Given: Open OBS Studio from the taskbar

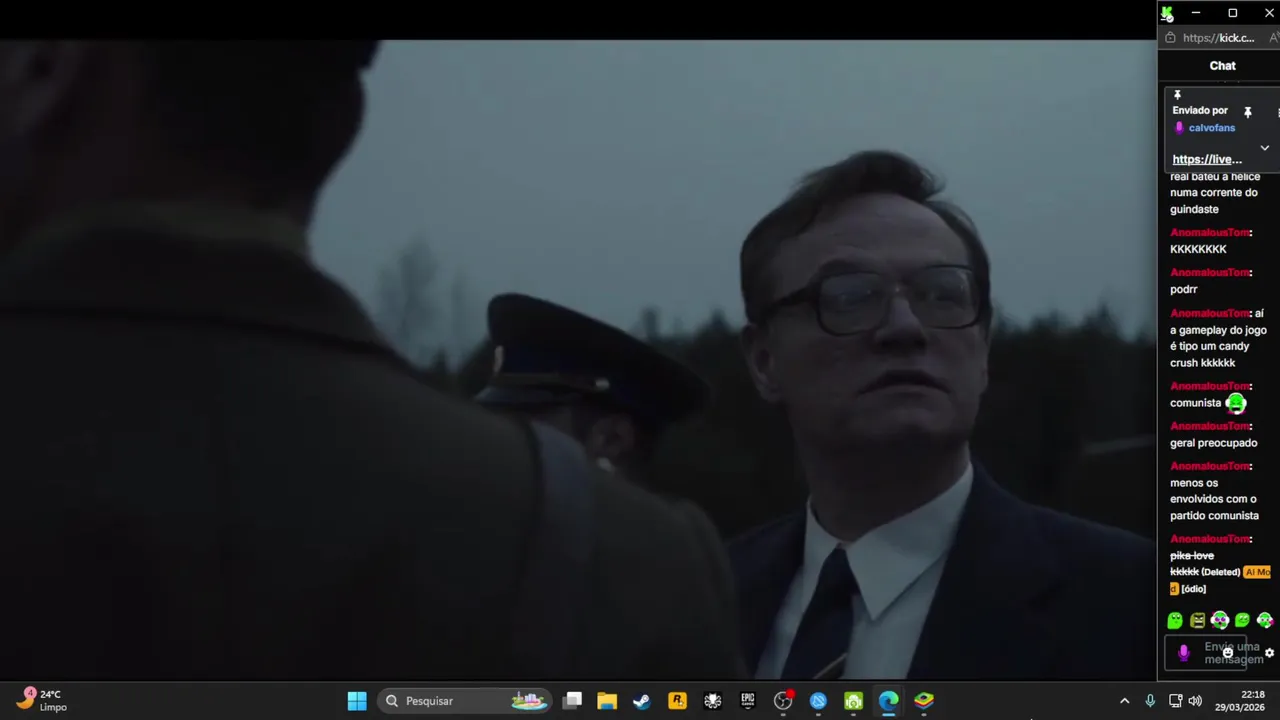Looking at the screenshot, I should pos(783,701).
